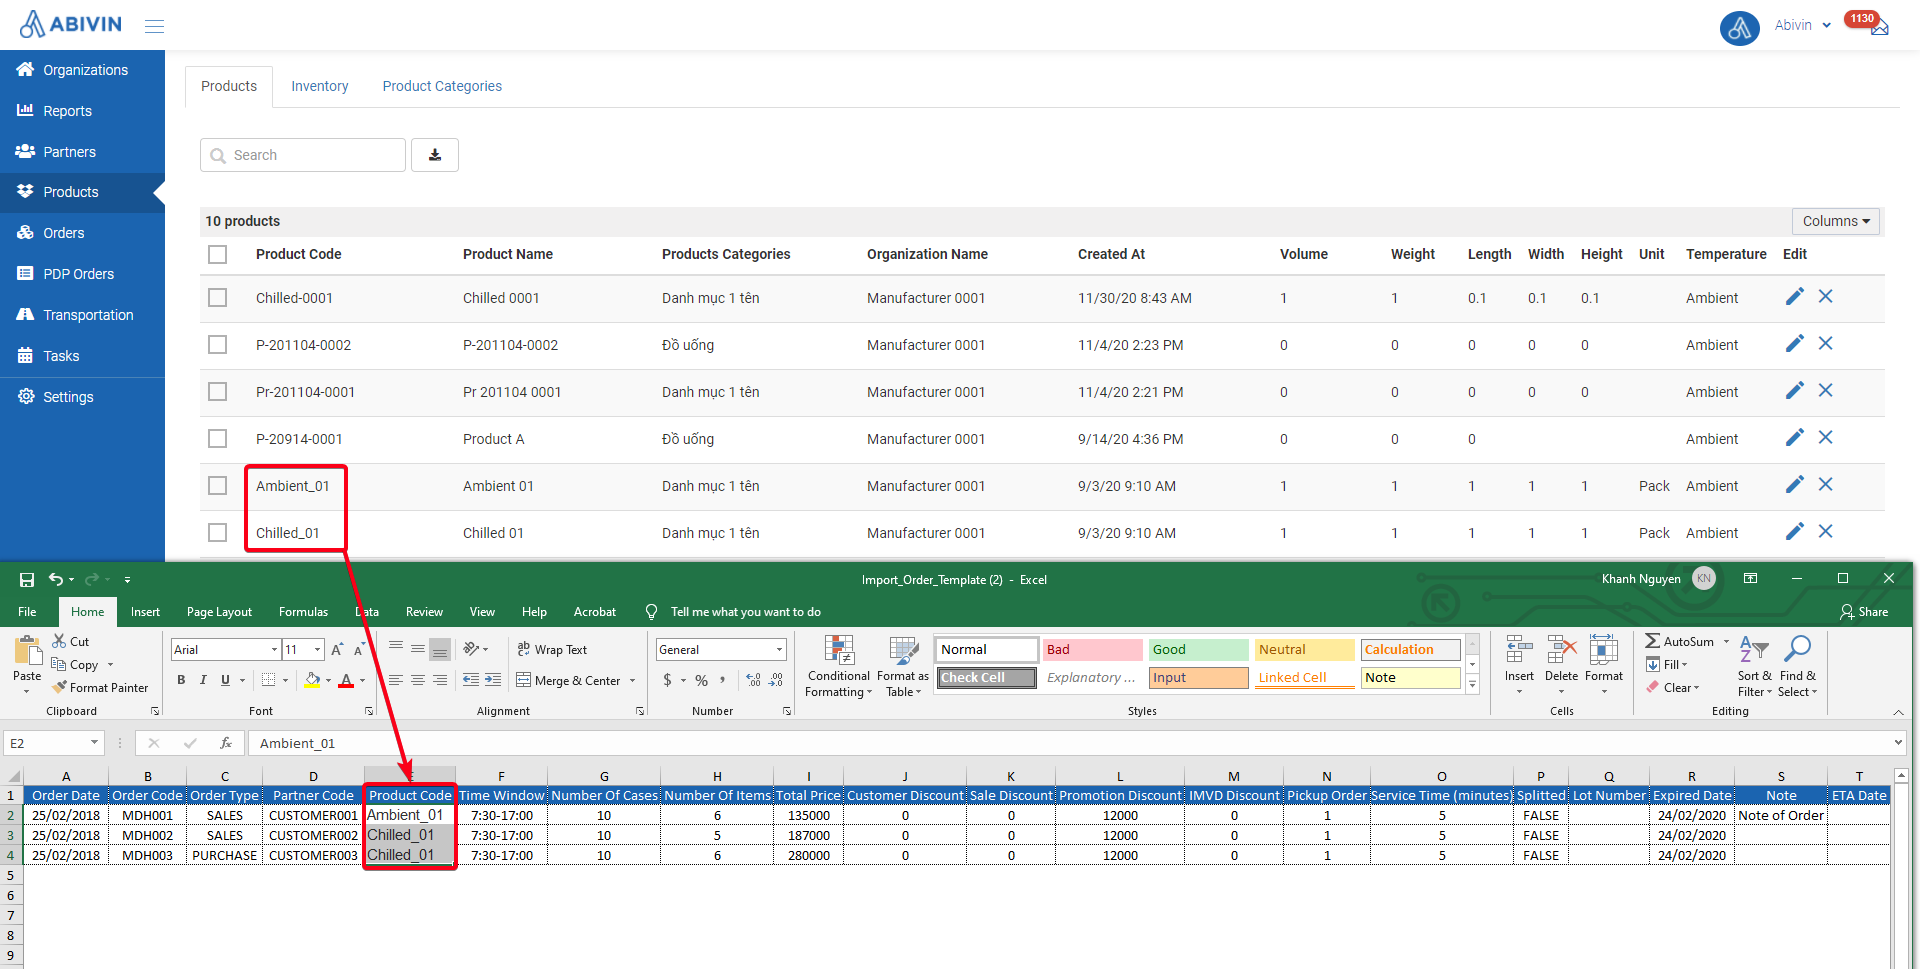Edit the Chilled-0001 product with pencil icon
Viewport: 1920px width, 969px height.
[1794, 297]
